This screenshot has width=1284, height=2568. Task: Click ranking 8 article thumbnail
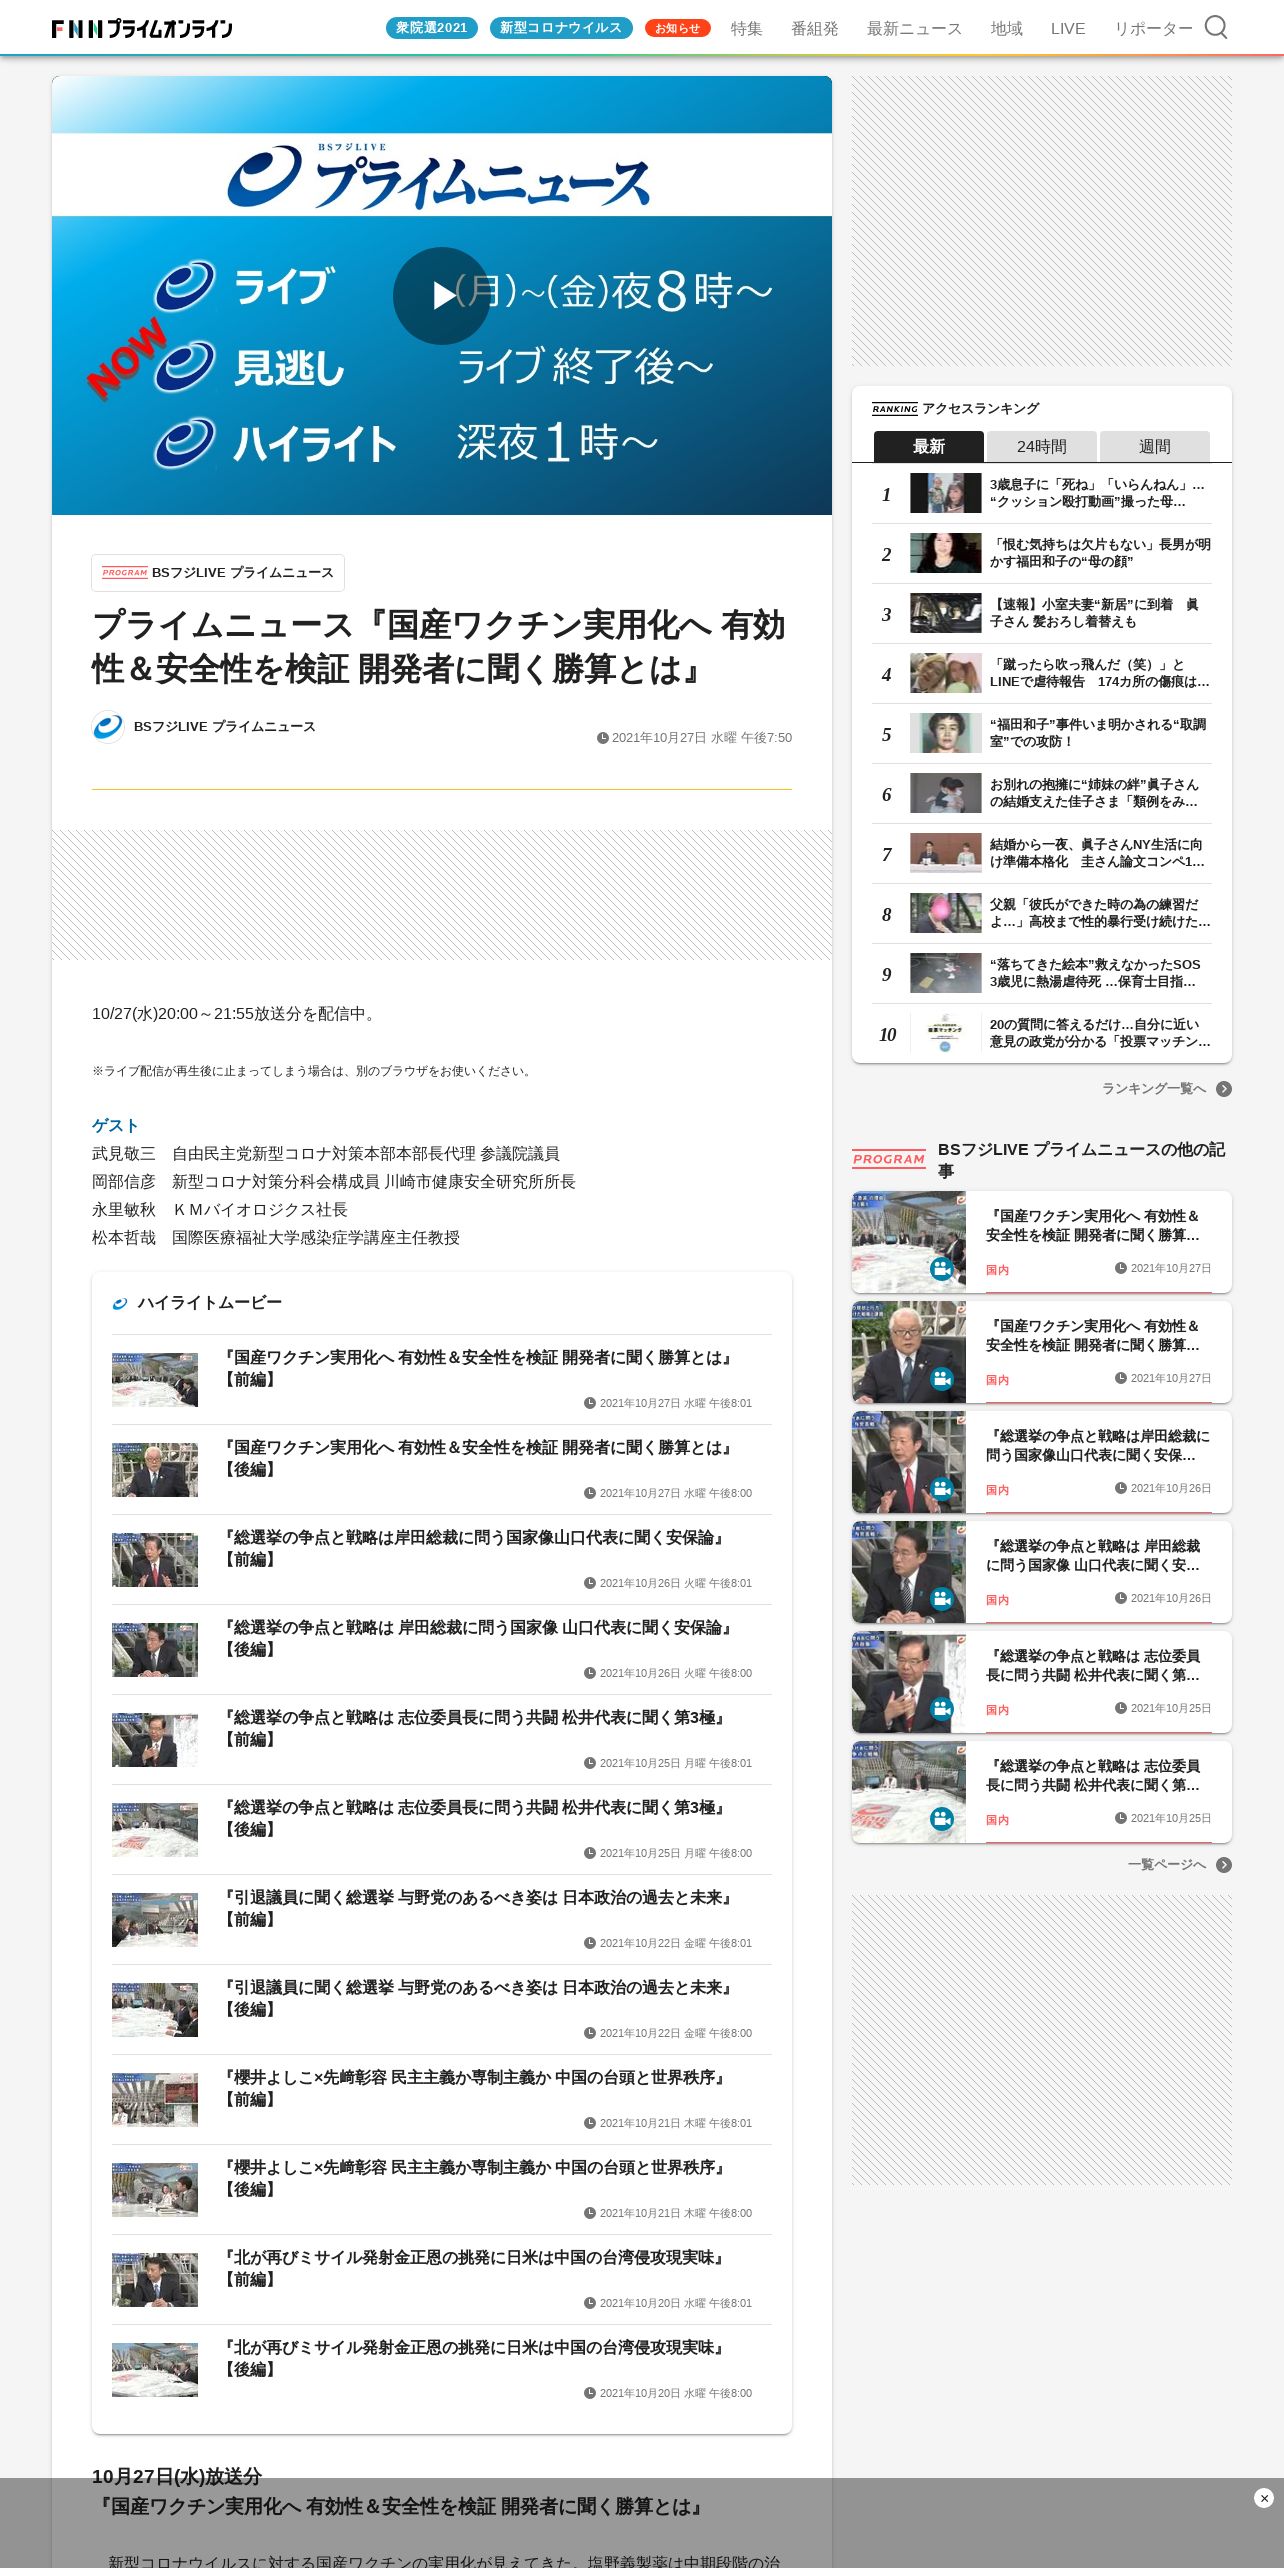(x=945, y=913)
